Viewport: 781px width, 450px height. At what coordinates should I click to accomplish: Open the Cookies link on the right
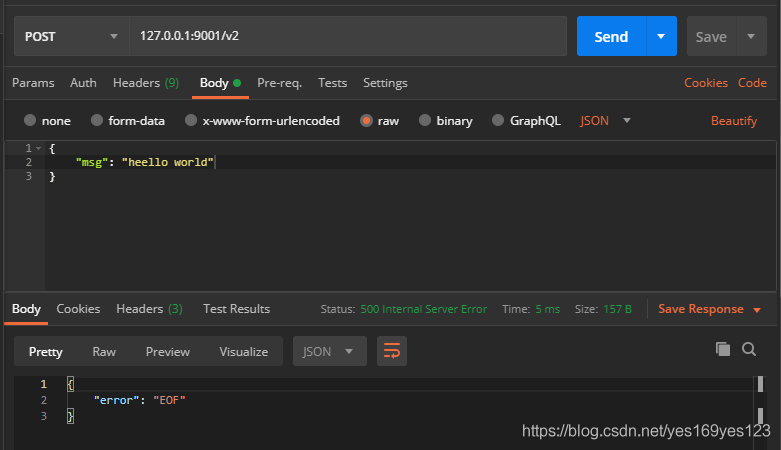705,83
